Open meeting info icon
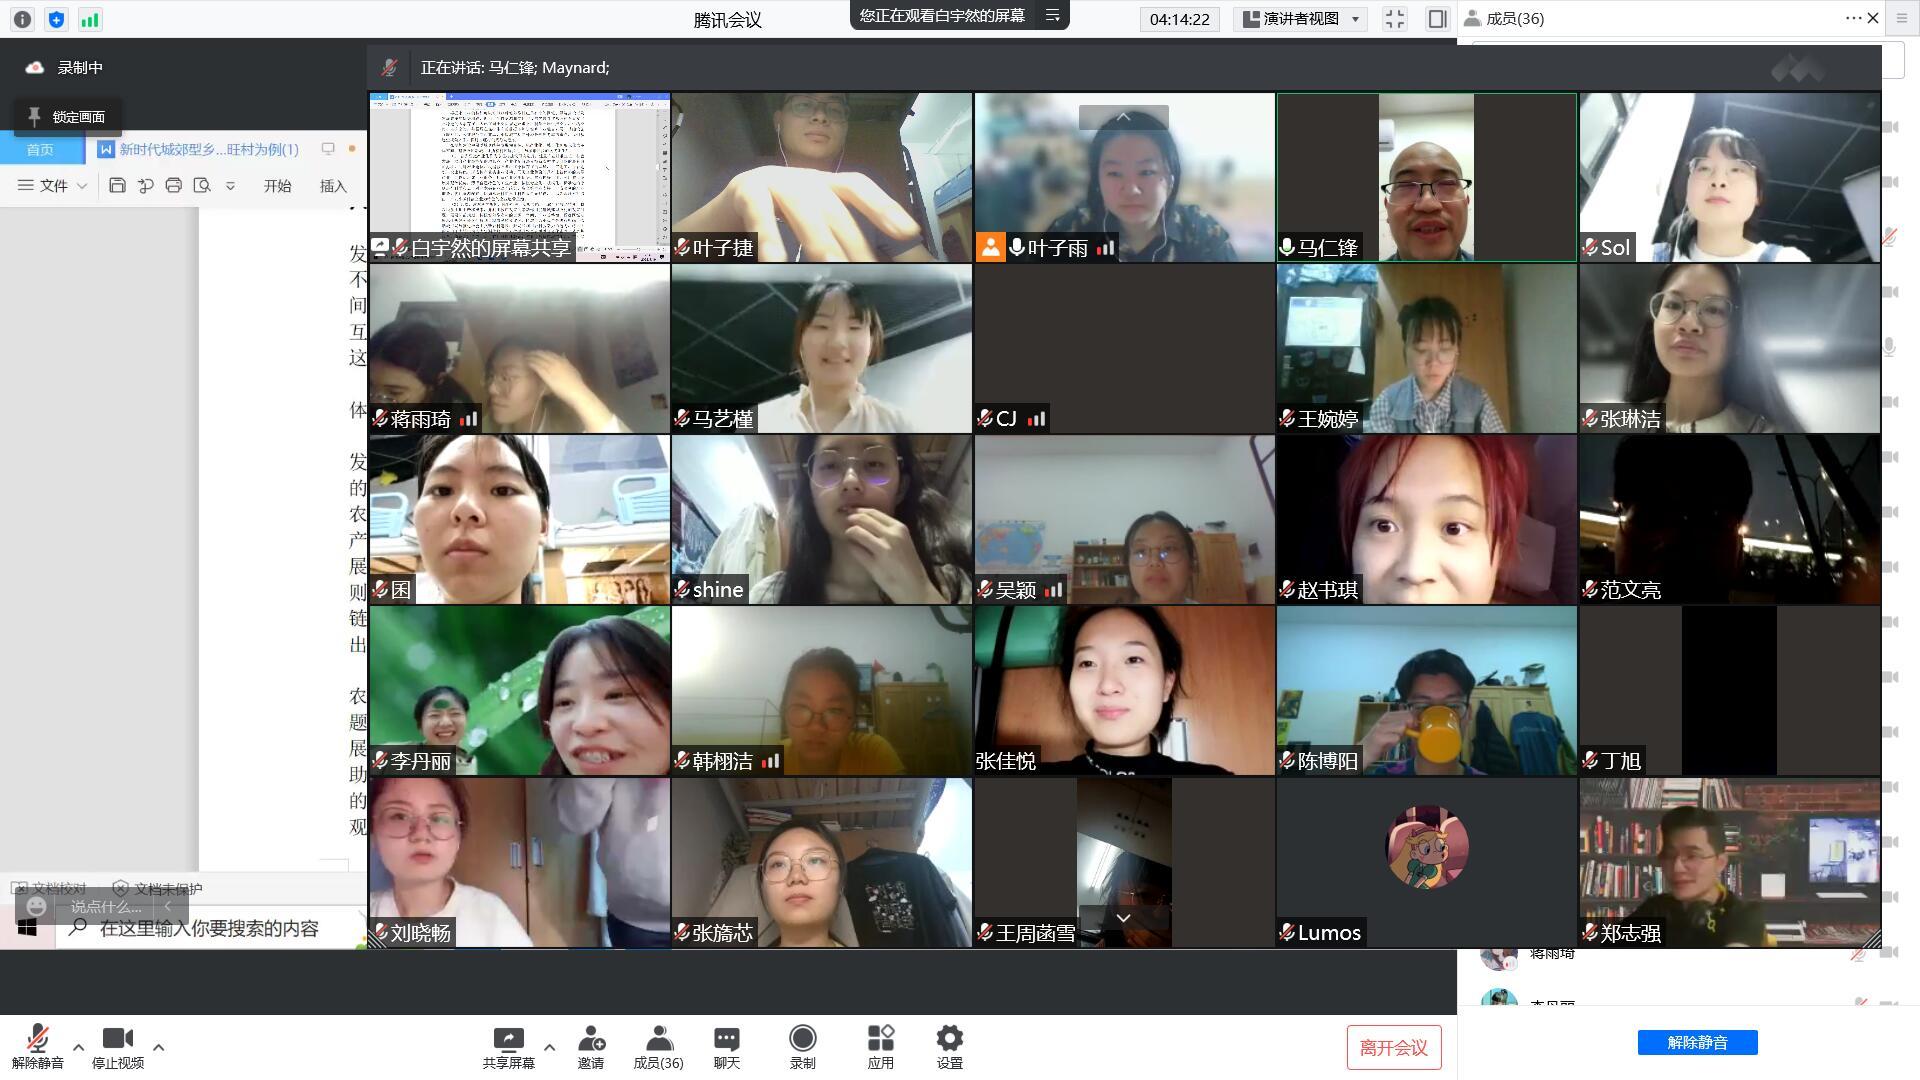The height and width of the screenshot is (1080, 1920). click(x=22, y=19)
